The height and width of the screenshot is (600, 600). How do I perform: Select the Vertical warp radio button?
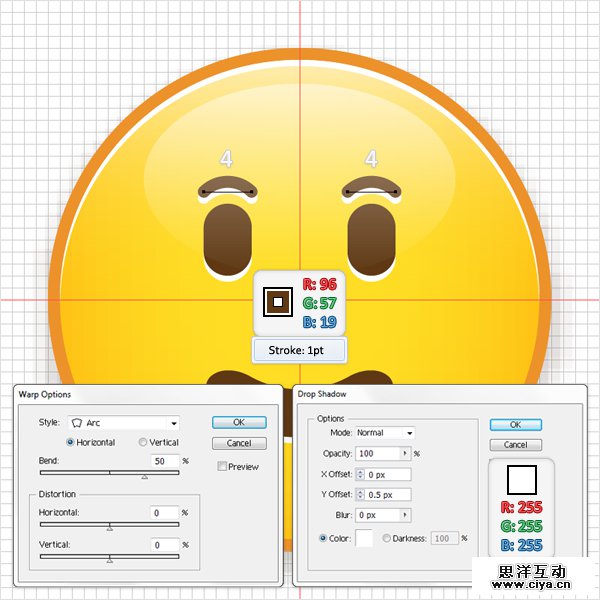(143, 442)
